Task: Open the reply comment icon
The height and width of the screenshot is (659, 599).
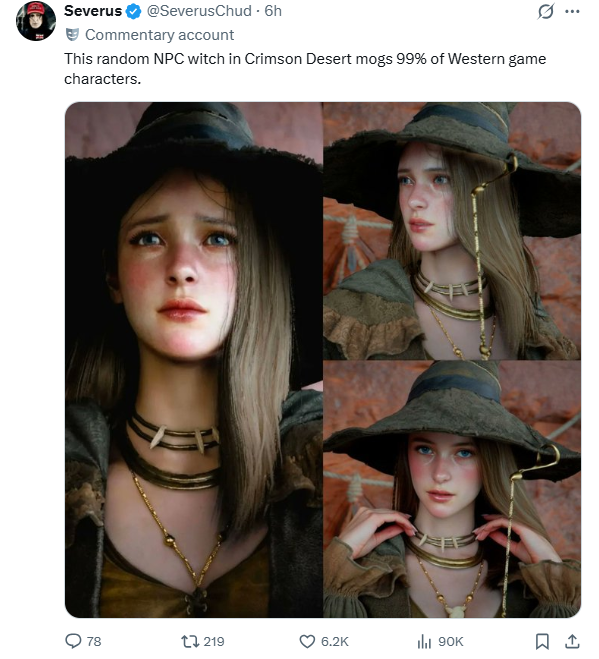Action: click(x=73, y=641)
